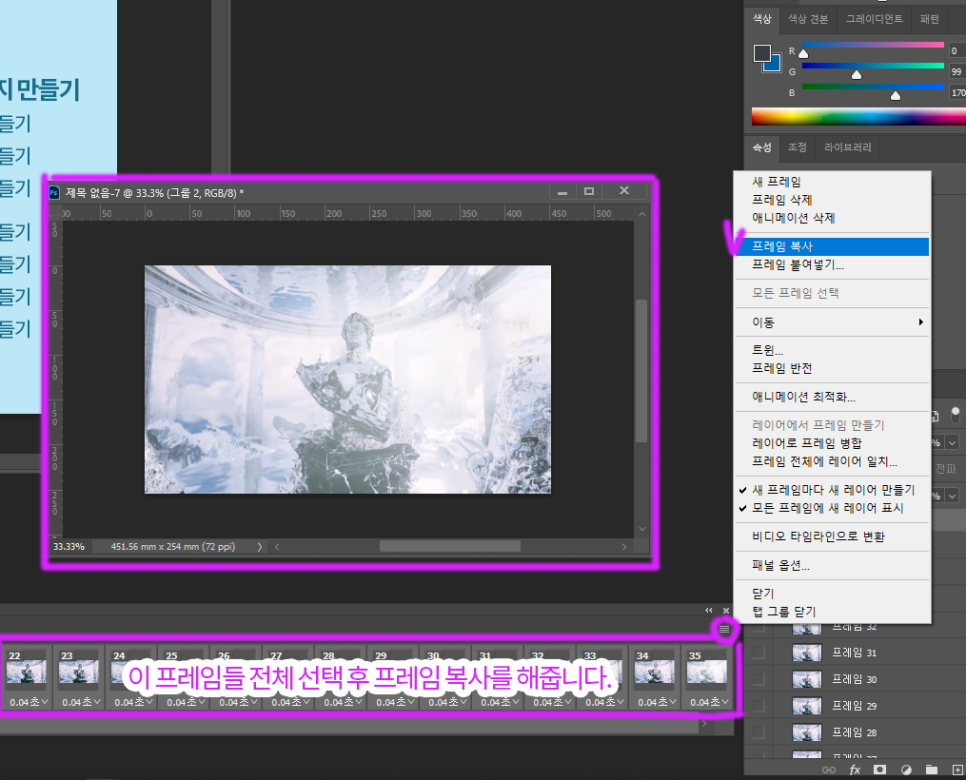Choose 레이어로 프레임 병합 item
966x780 pixels.
click(x=832, y=443)
